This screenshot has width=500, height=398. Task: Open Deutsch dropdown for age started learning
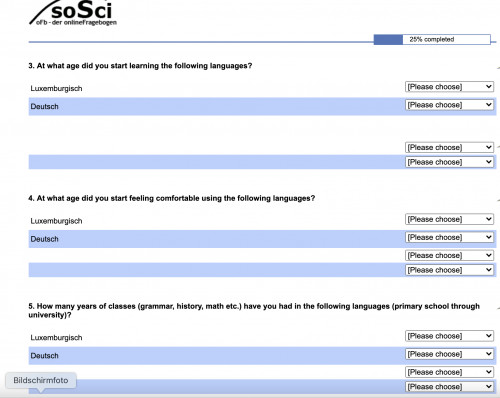(449, 105)
